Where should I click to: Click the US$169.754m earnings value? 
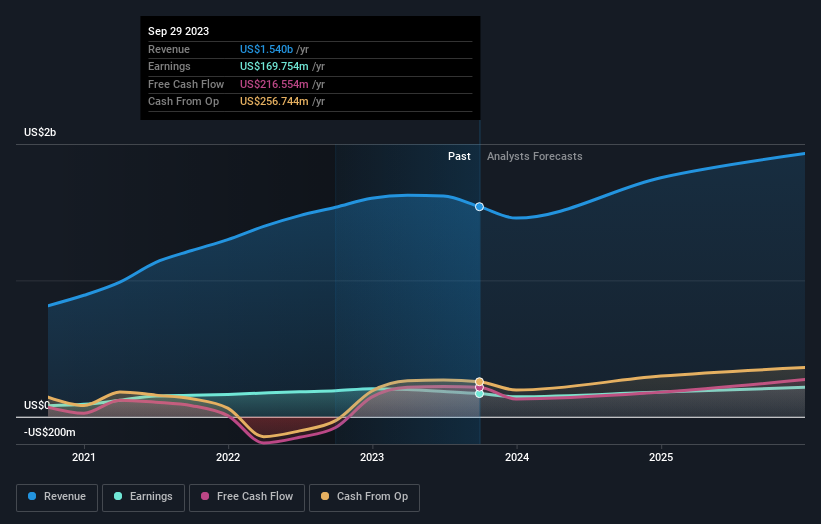(274, 66)
